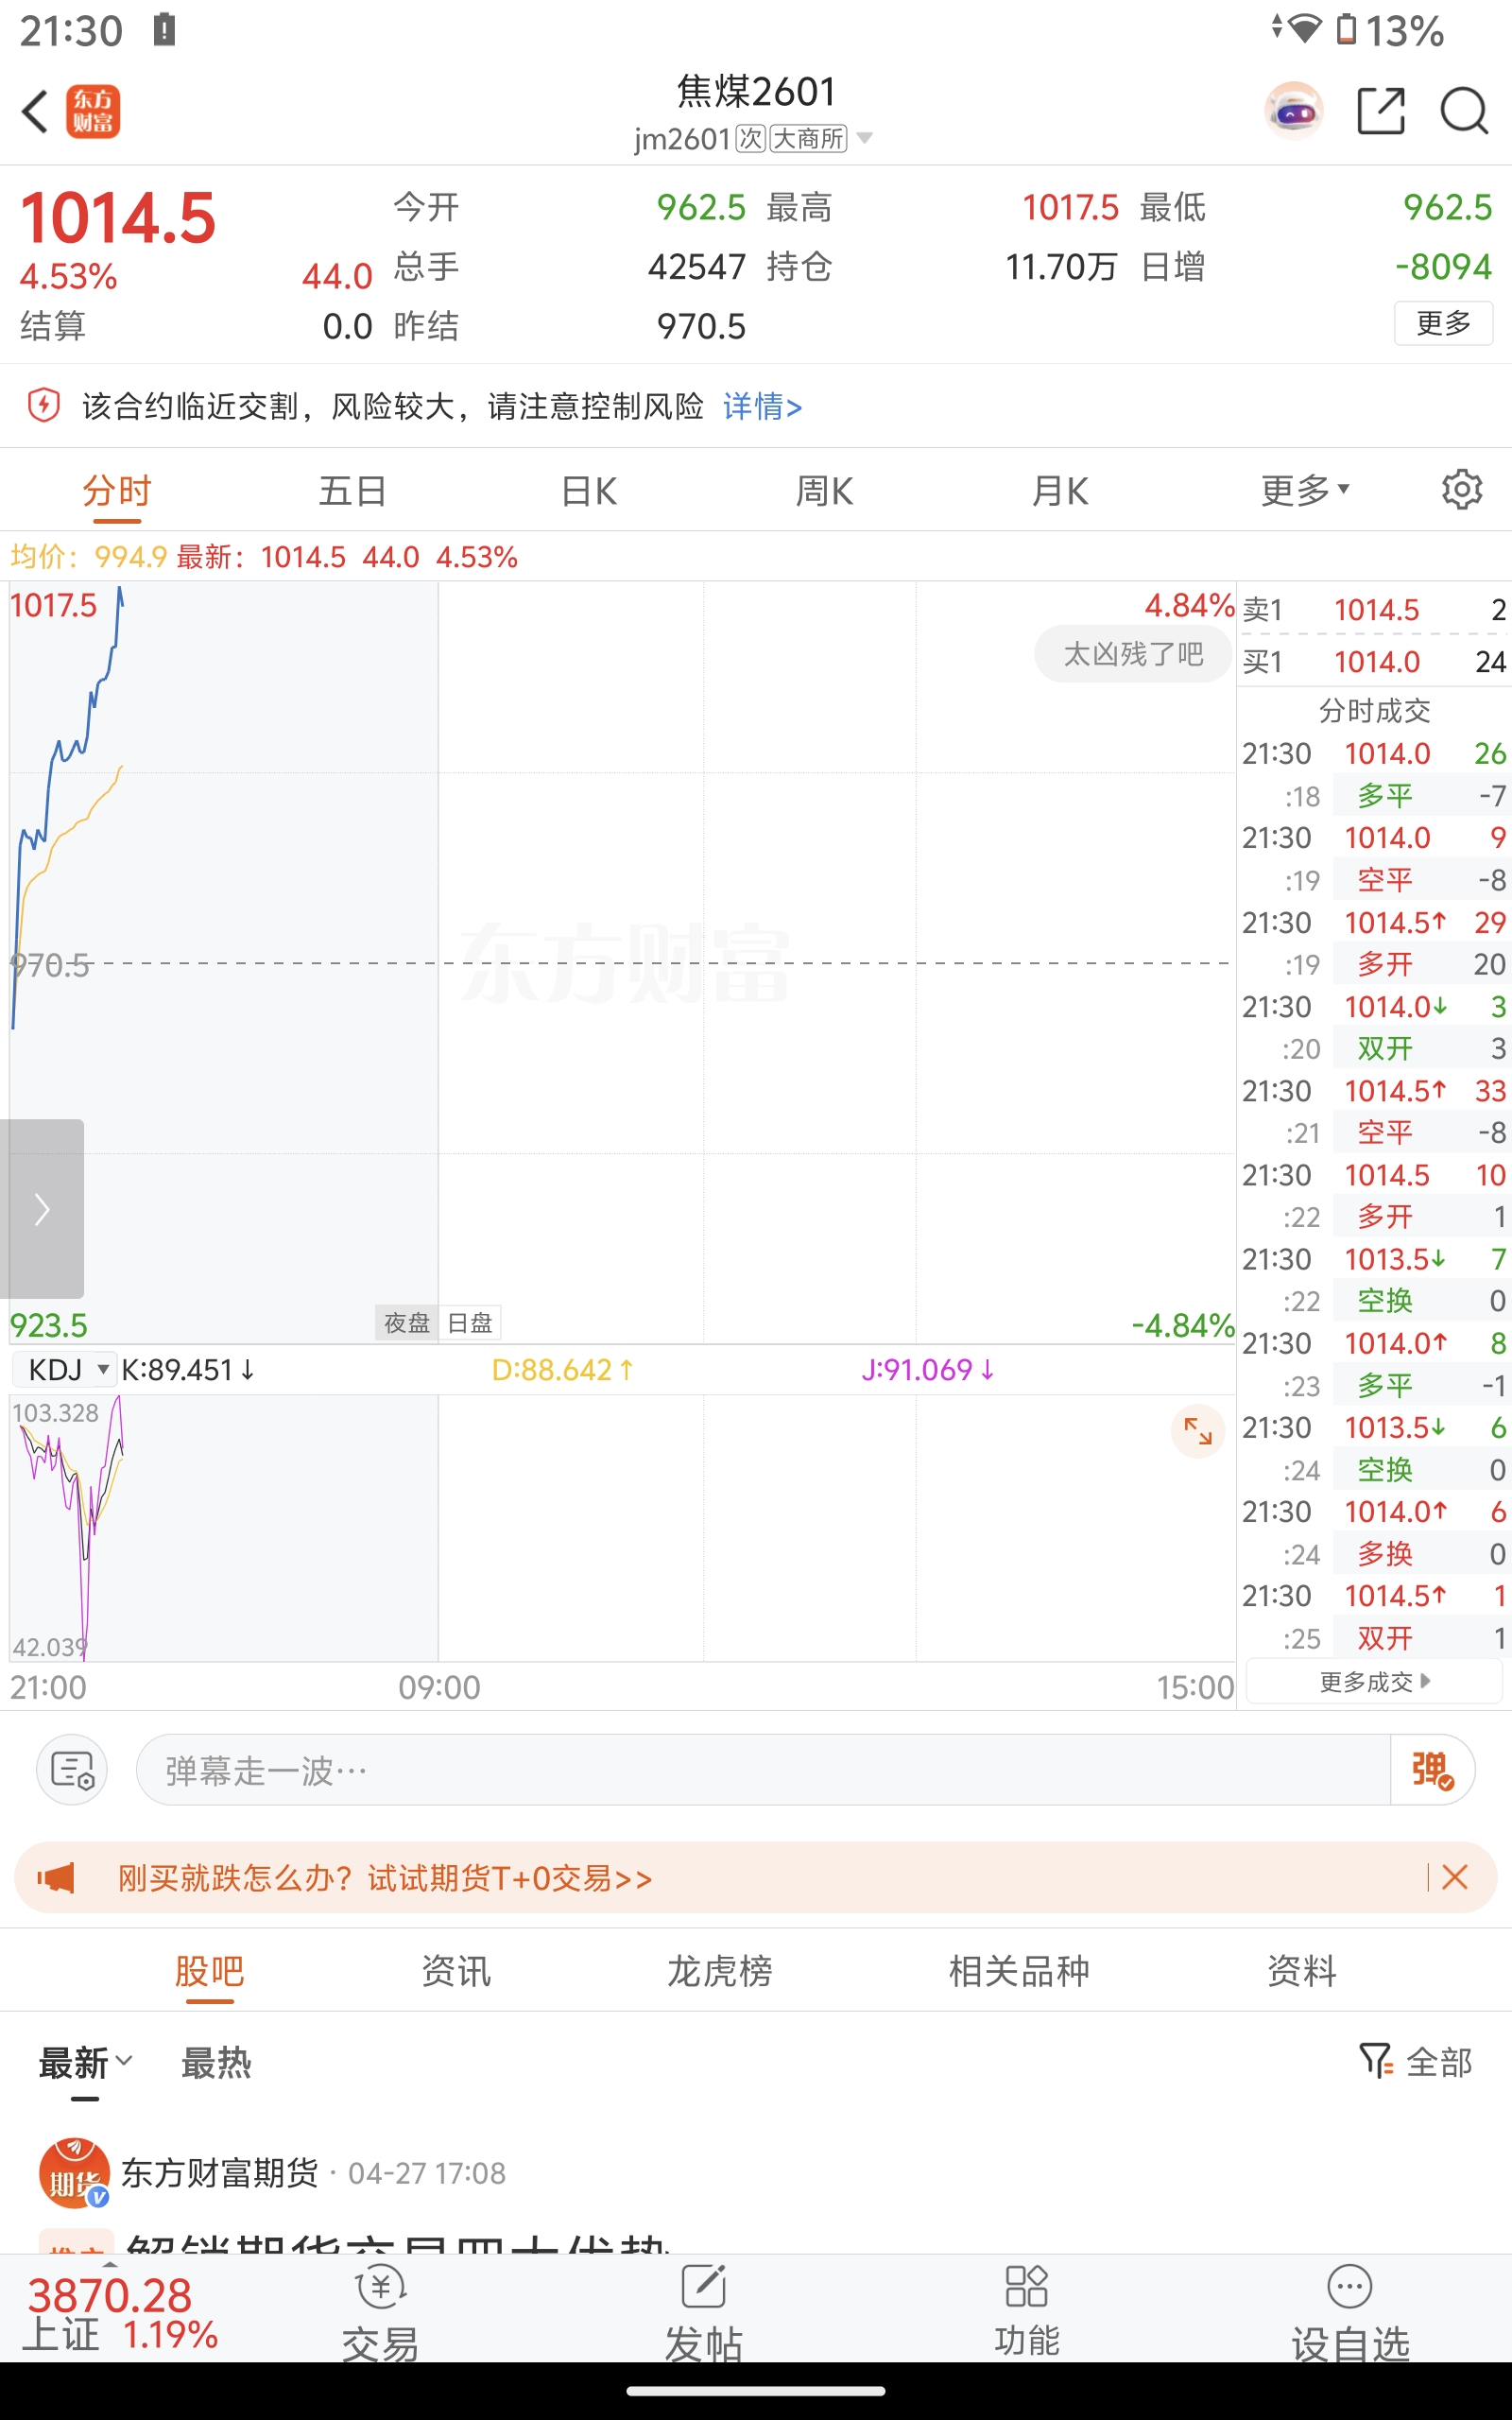
Task: Switch to the 日K tab
Action: pos(589,491)
